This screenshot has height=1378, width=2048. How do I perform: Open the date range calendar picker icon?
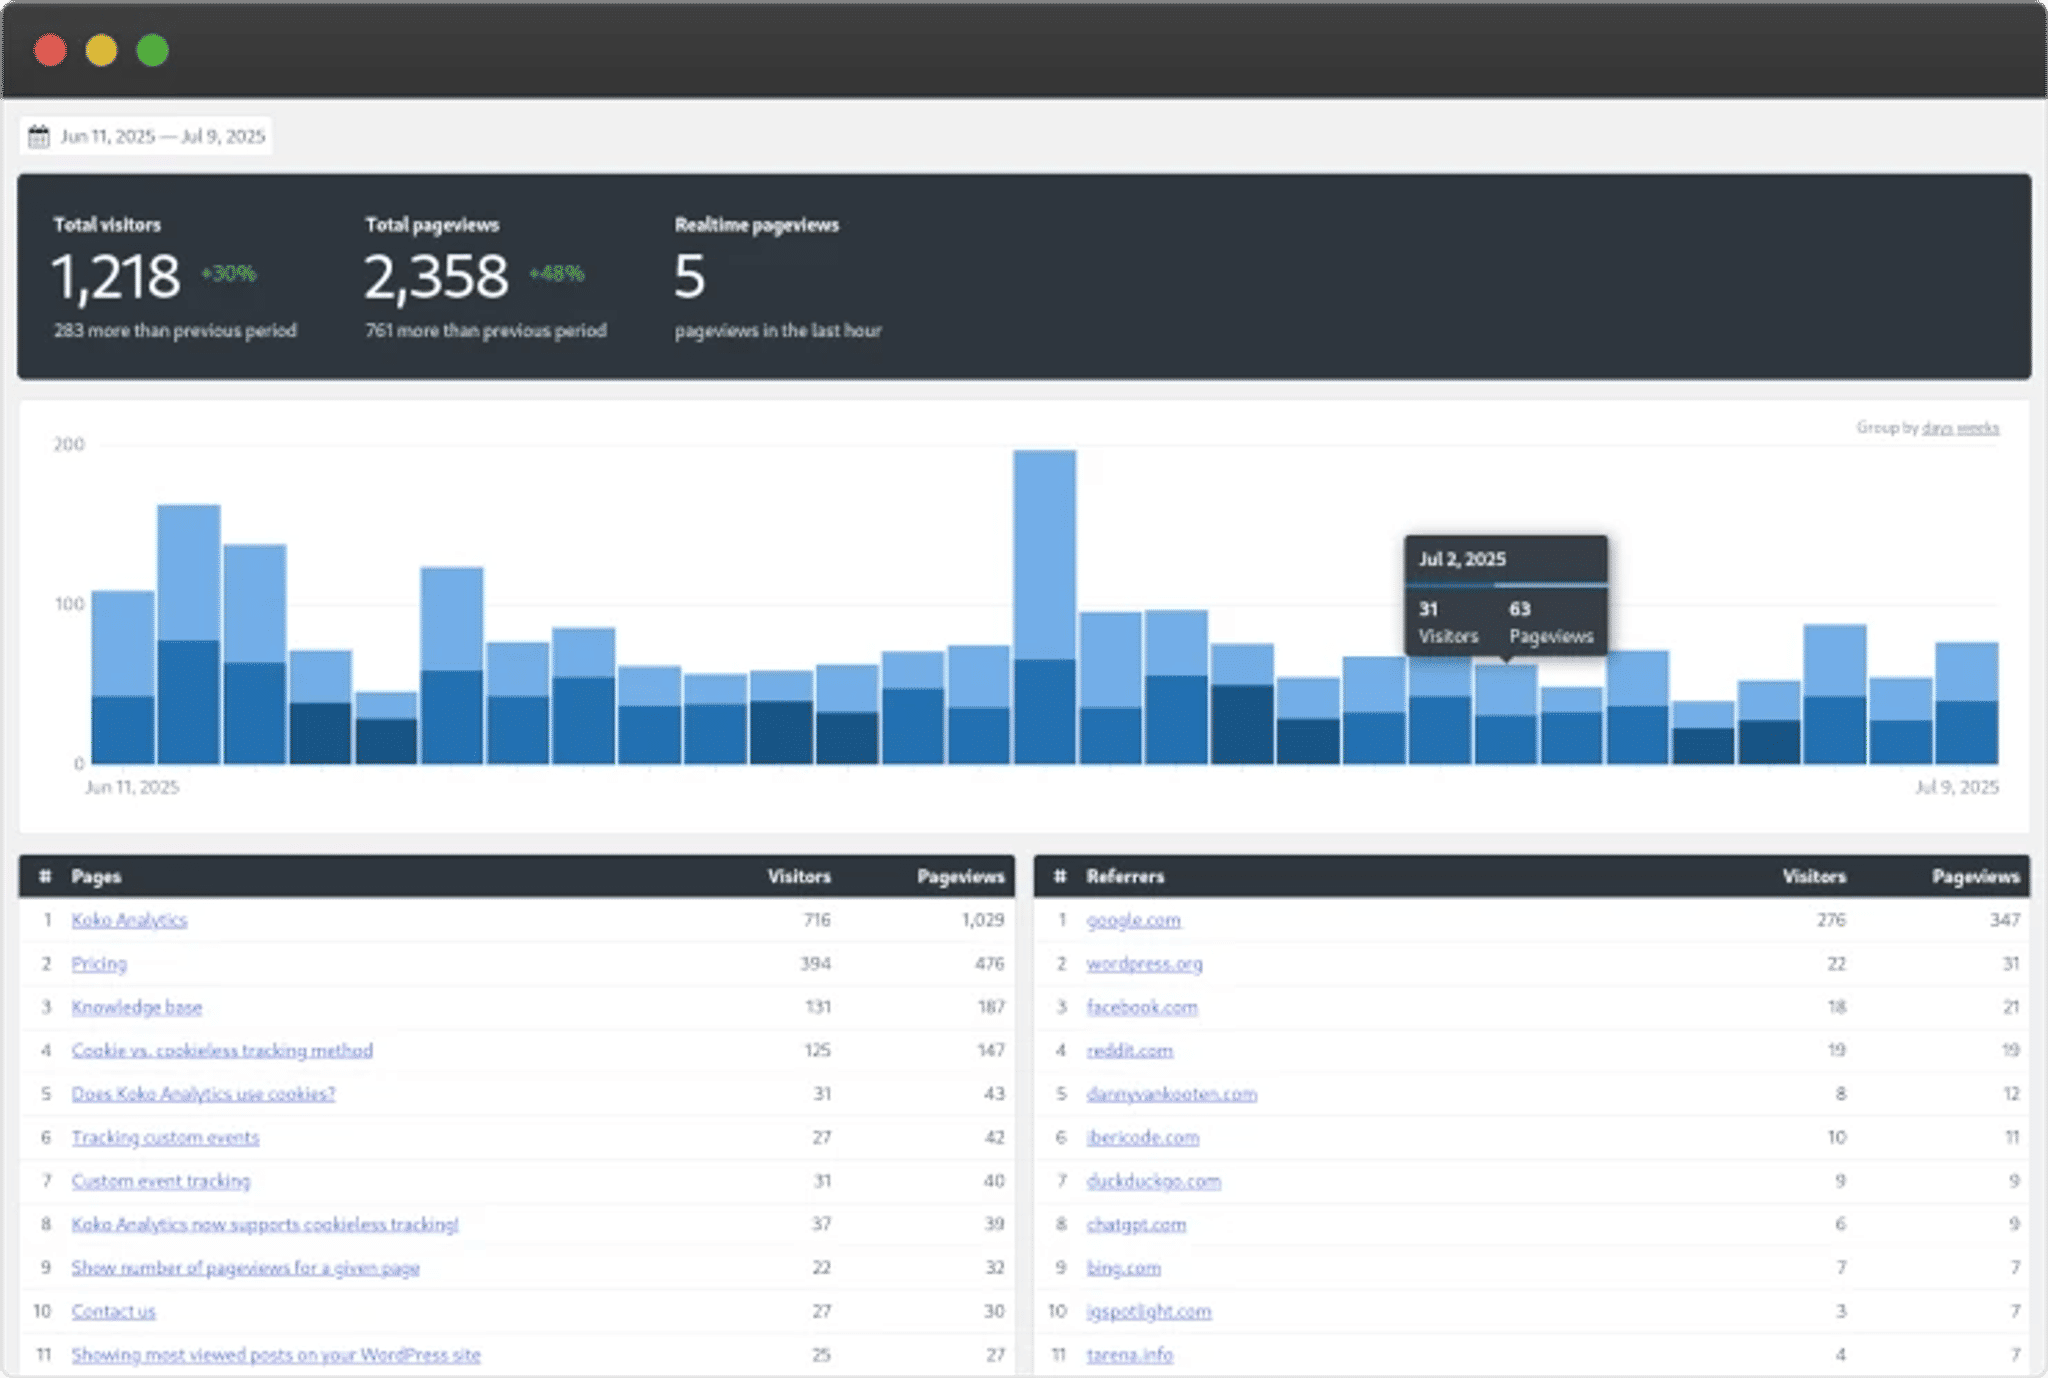(x=38, y=135)
